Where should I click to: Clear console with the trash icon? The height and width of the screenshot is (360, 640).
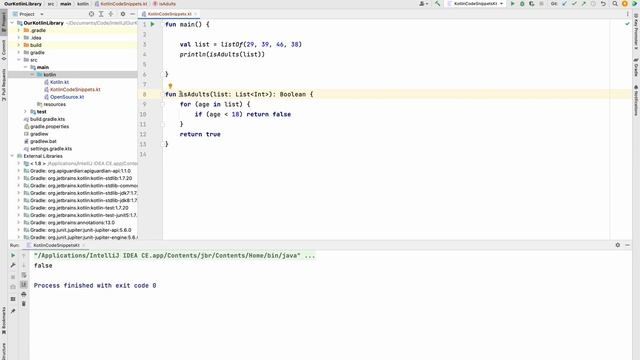(x=24, y=304)
